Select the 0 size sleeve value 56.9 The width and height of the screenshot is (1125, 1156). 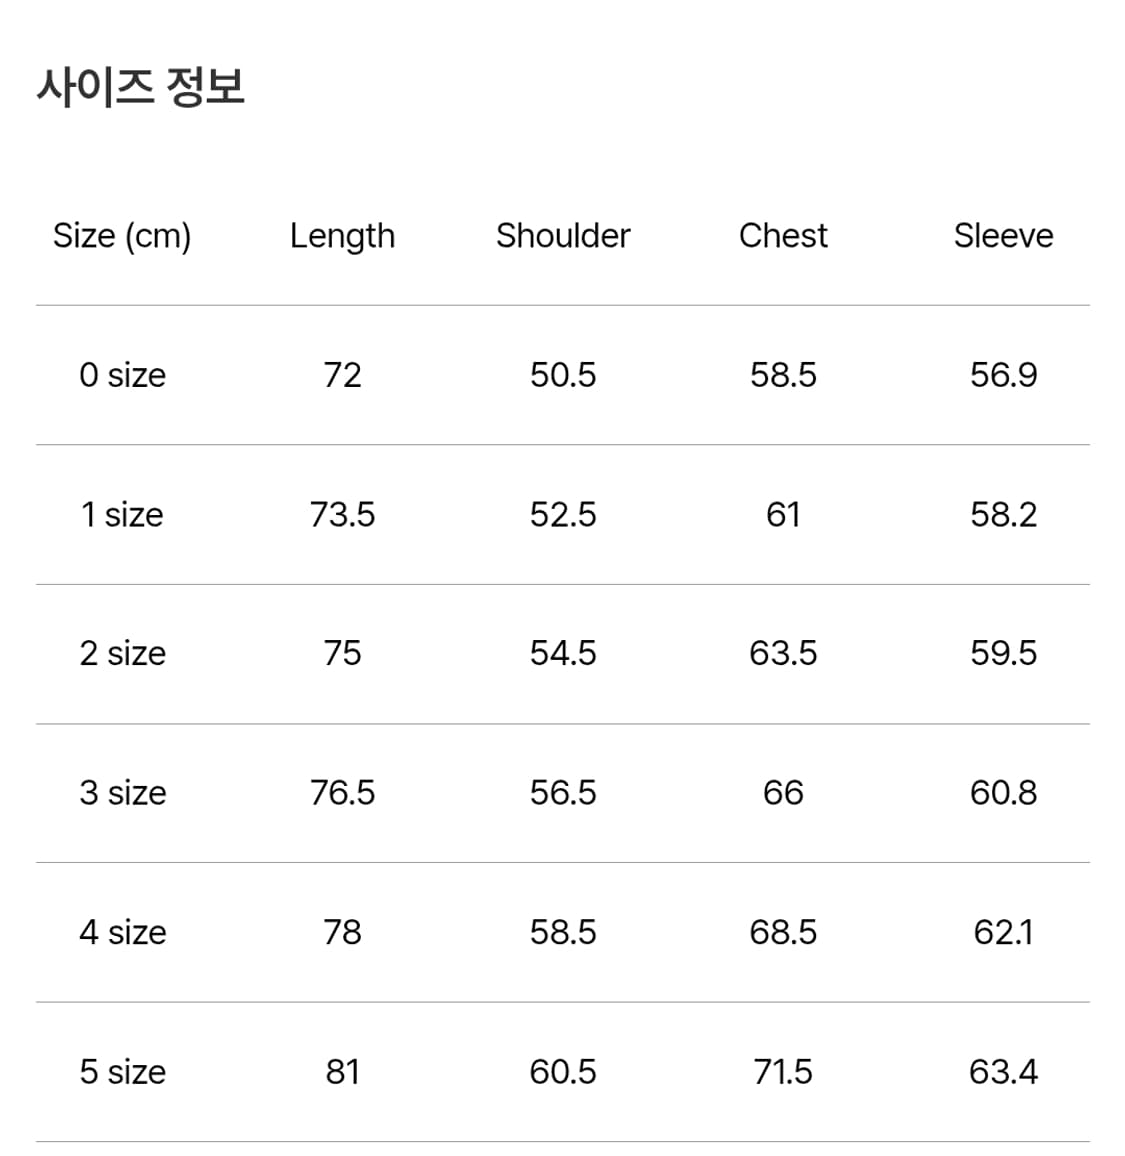tap(1003, 375)
